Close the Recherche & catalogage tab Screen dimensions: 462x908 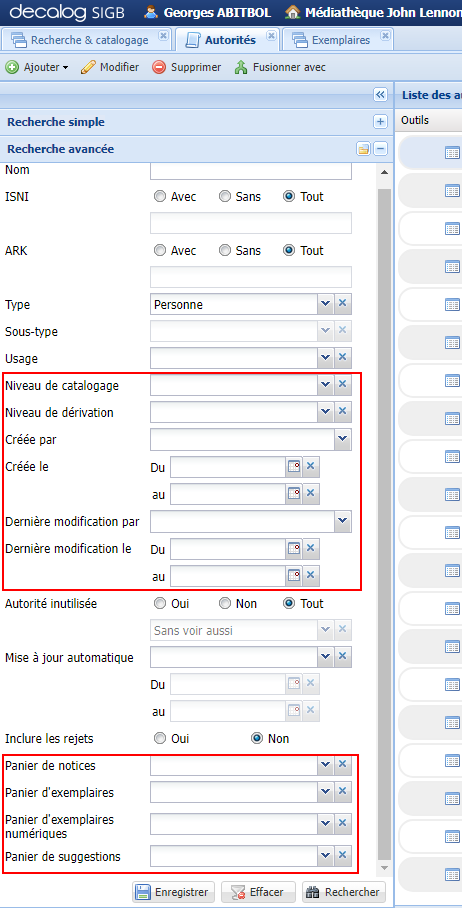pos(163,36)
